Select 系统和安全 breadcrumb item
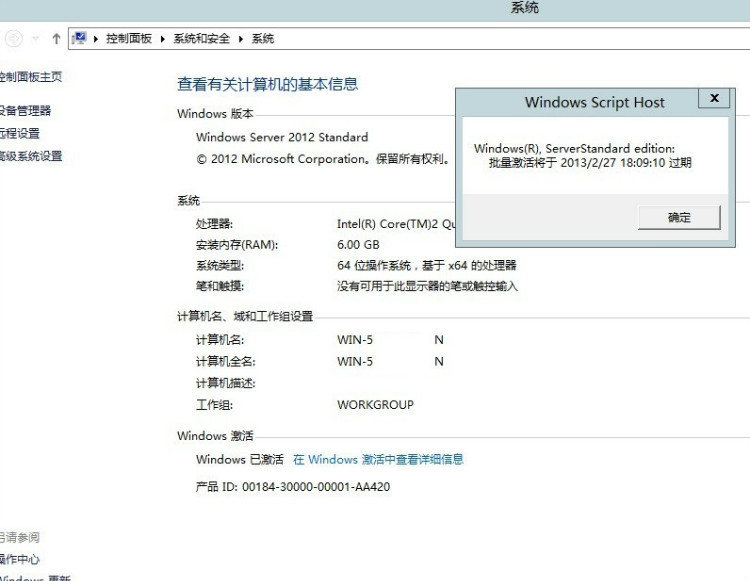 point(201,38)
